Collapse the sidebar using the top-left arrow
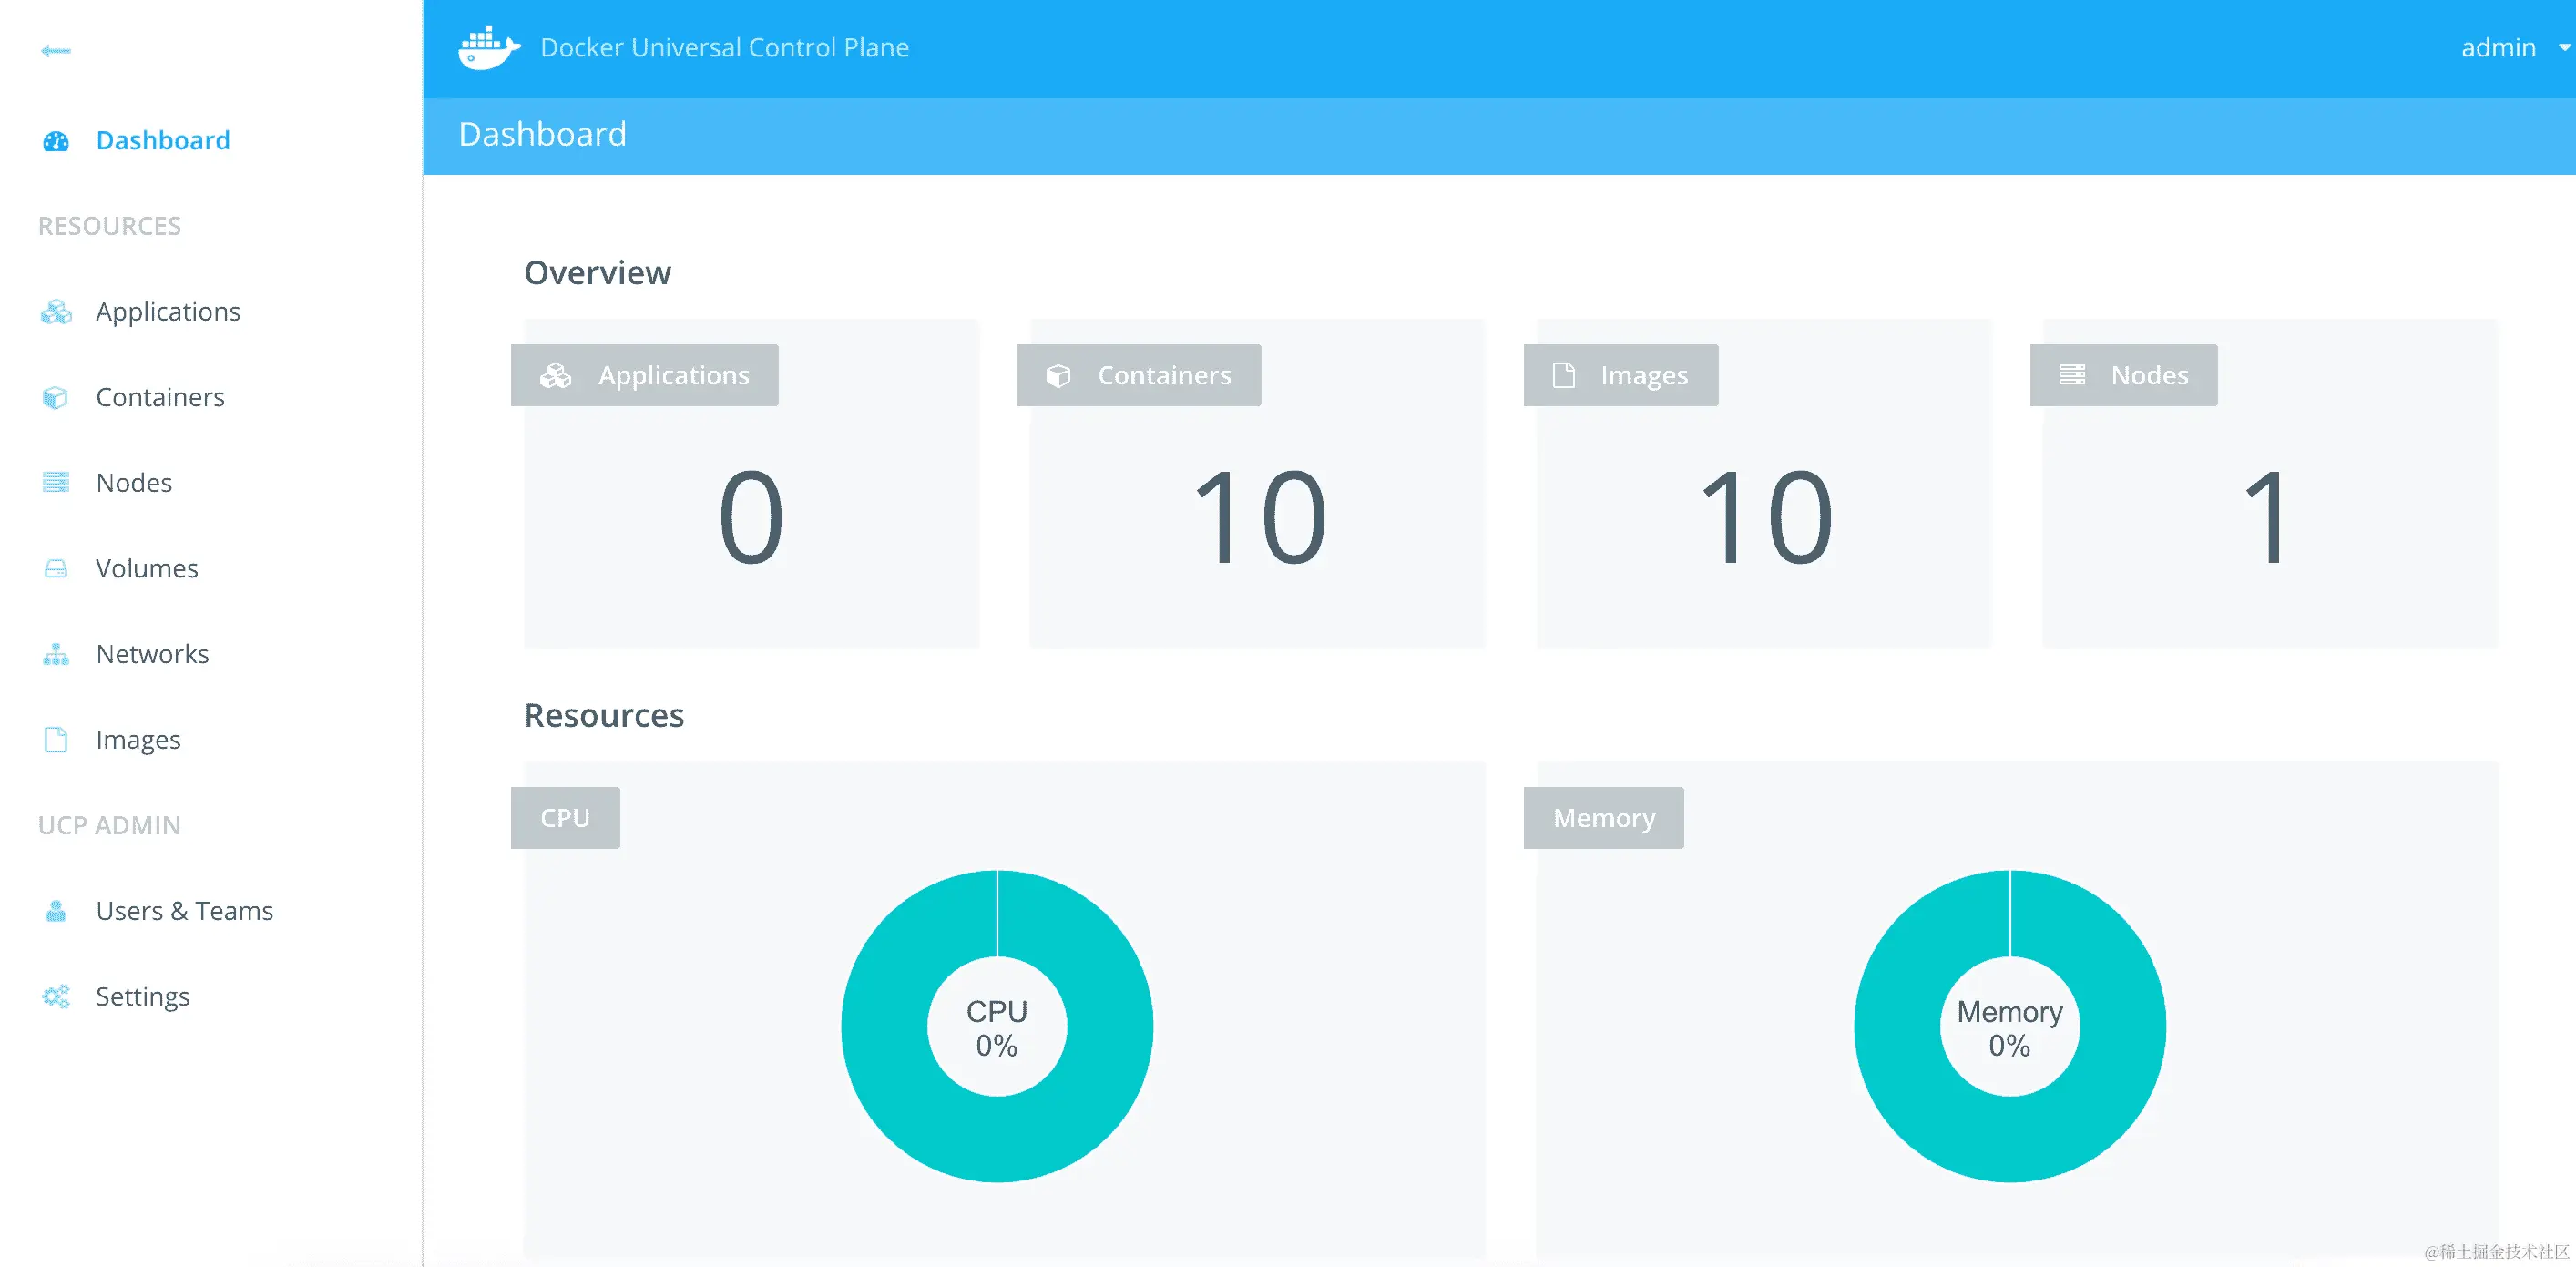The height and width of the screenshot is (1267, 2576). point(56,50)
